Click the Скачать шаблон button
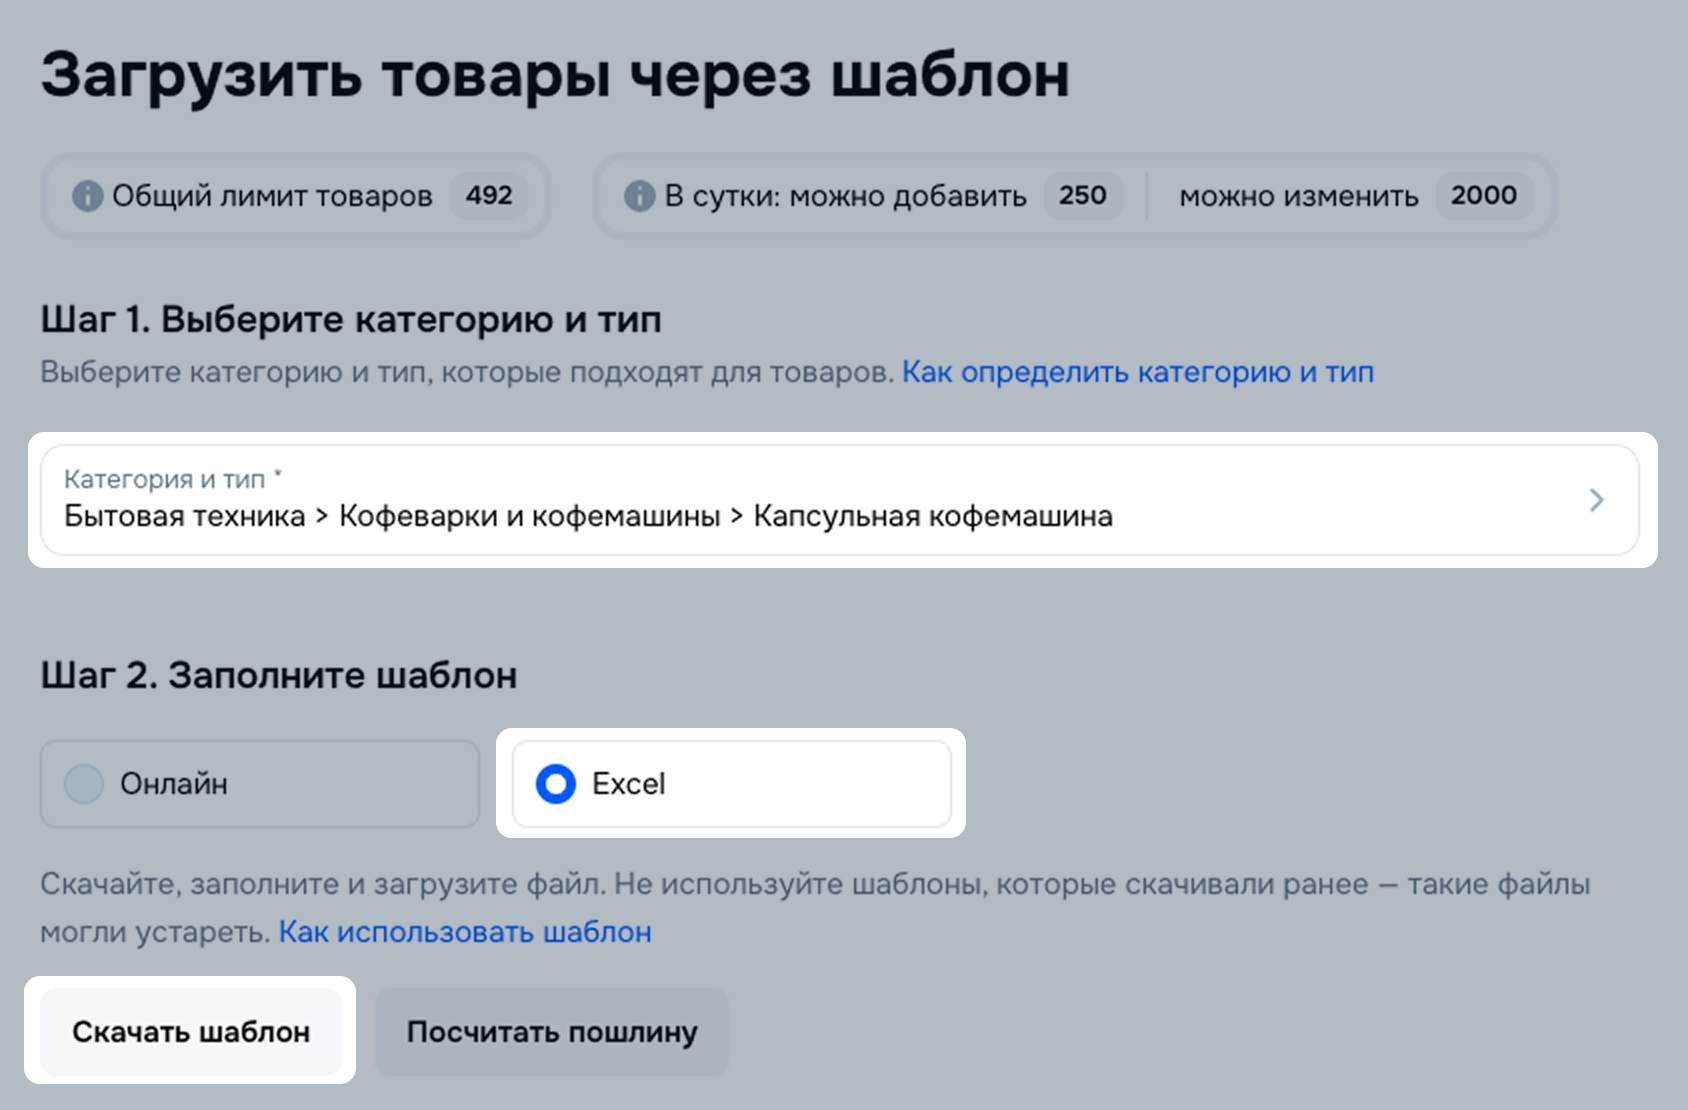Image resolution: width=1688 pixels, height=1110 pixels. point(191,1032)
